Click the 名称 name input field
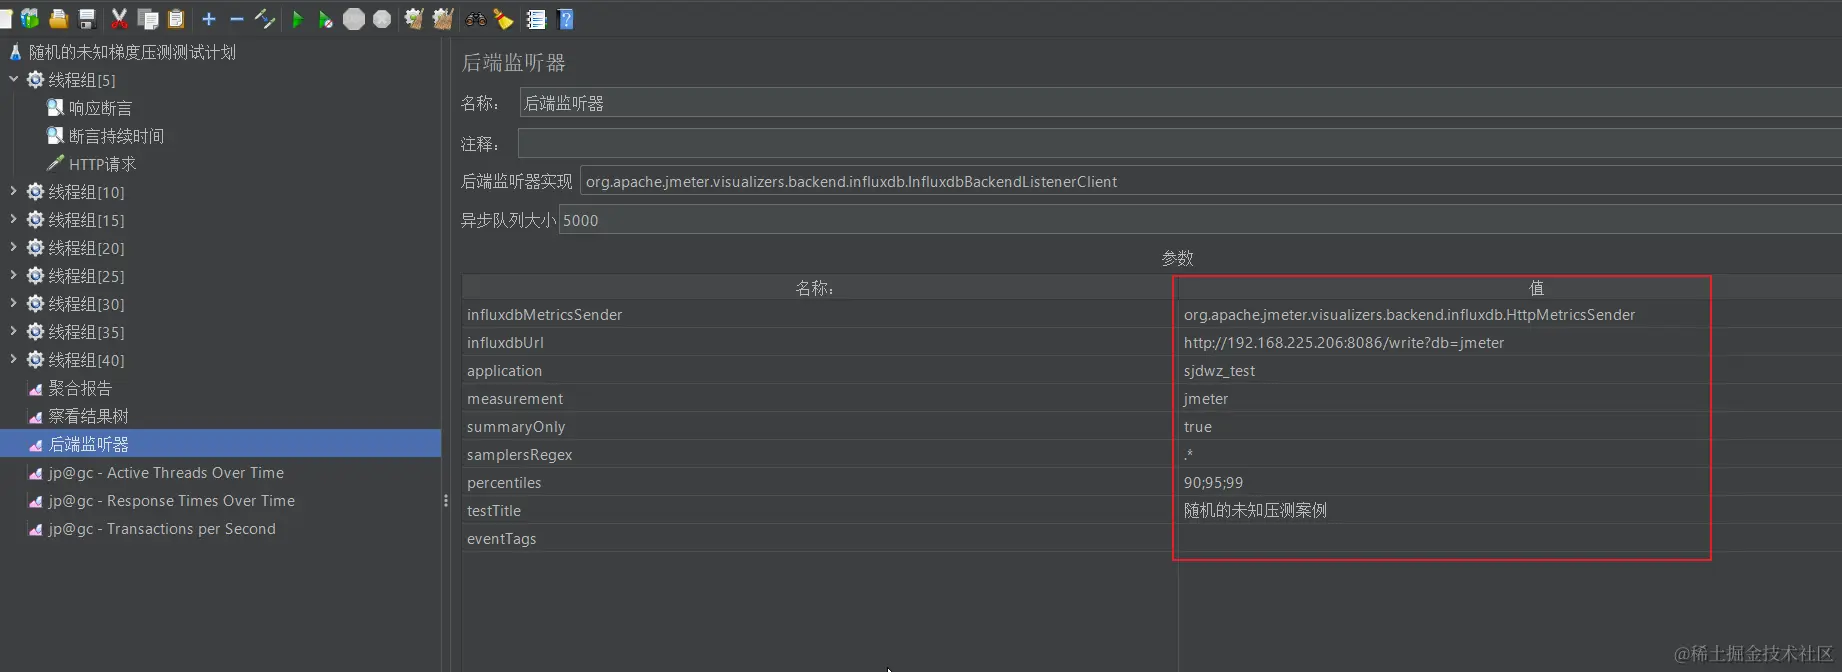This screenshot has width=1842, height=672. pyautogui.click(x=1180, y=103)
